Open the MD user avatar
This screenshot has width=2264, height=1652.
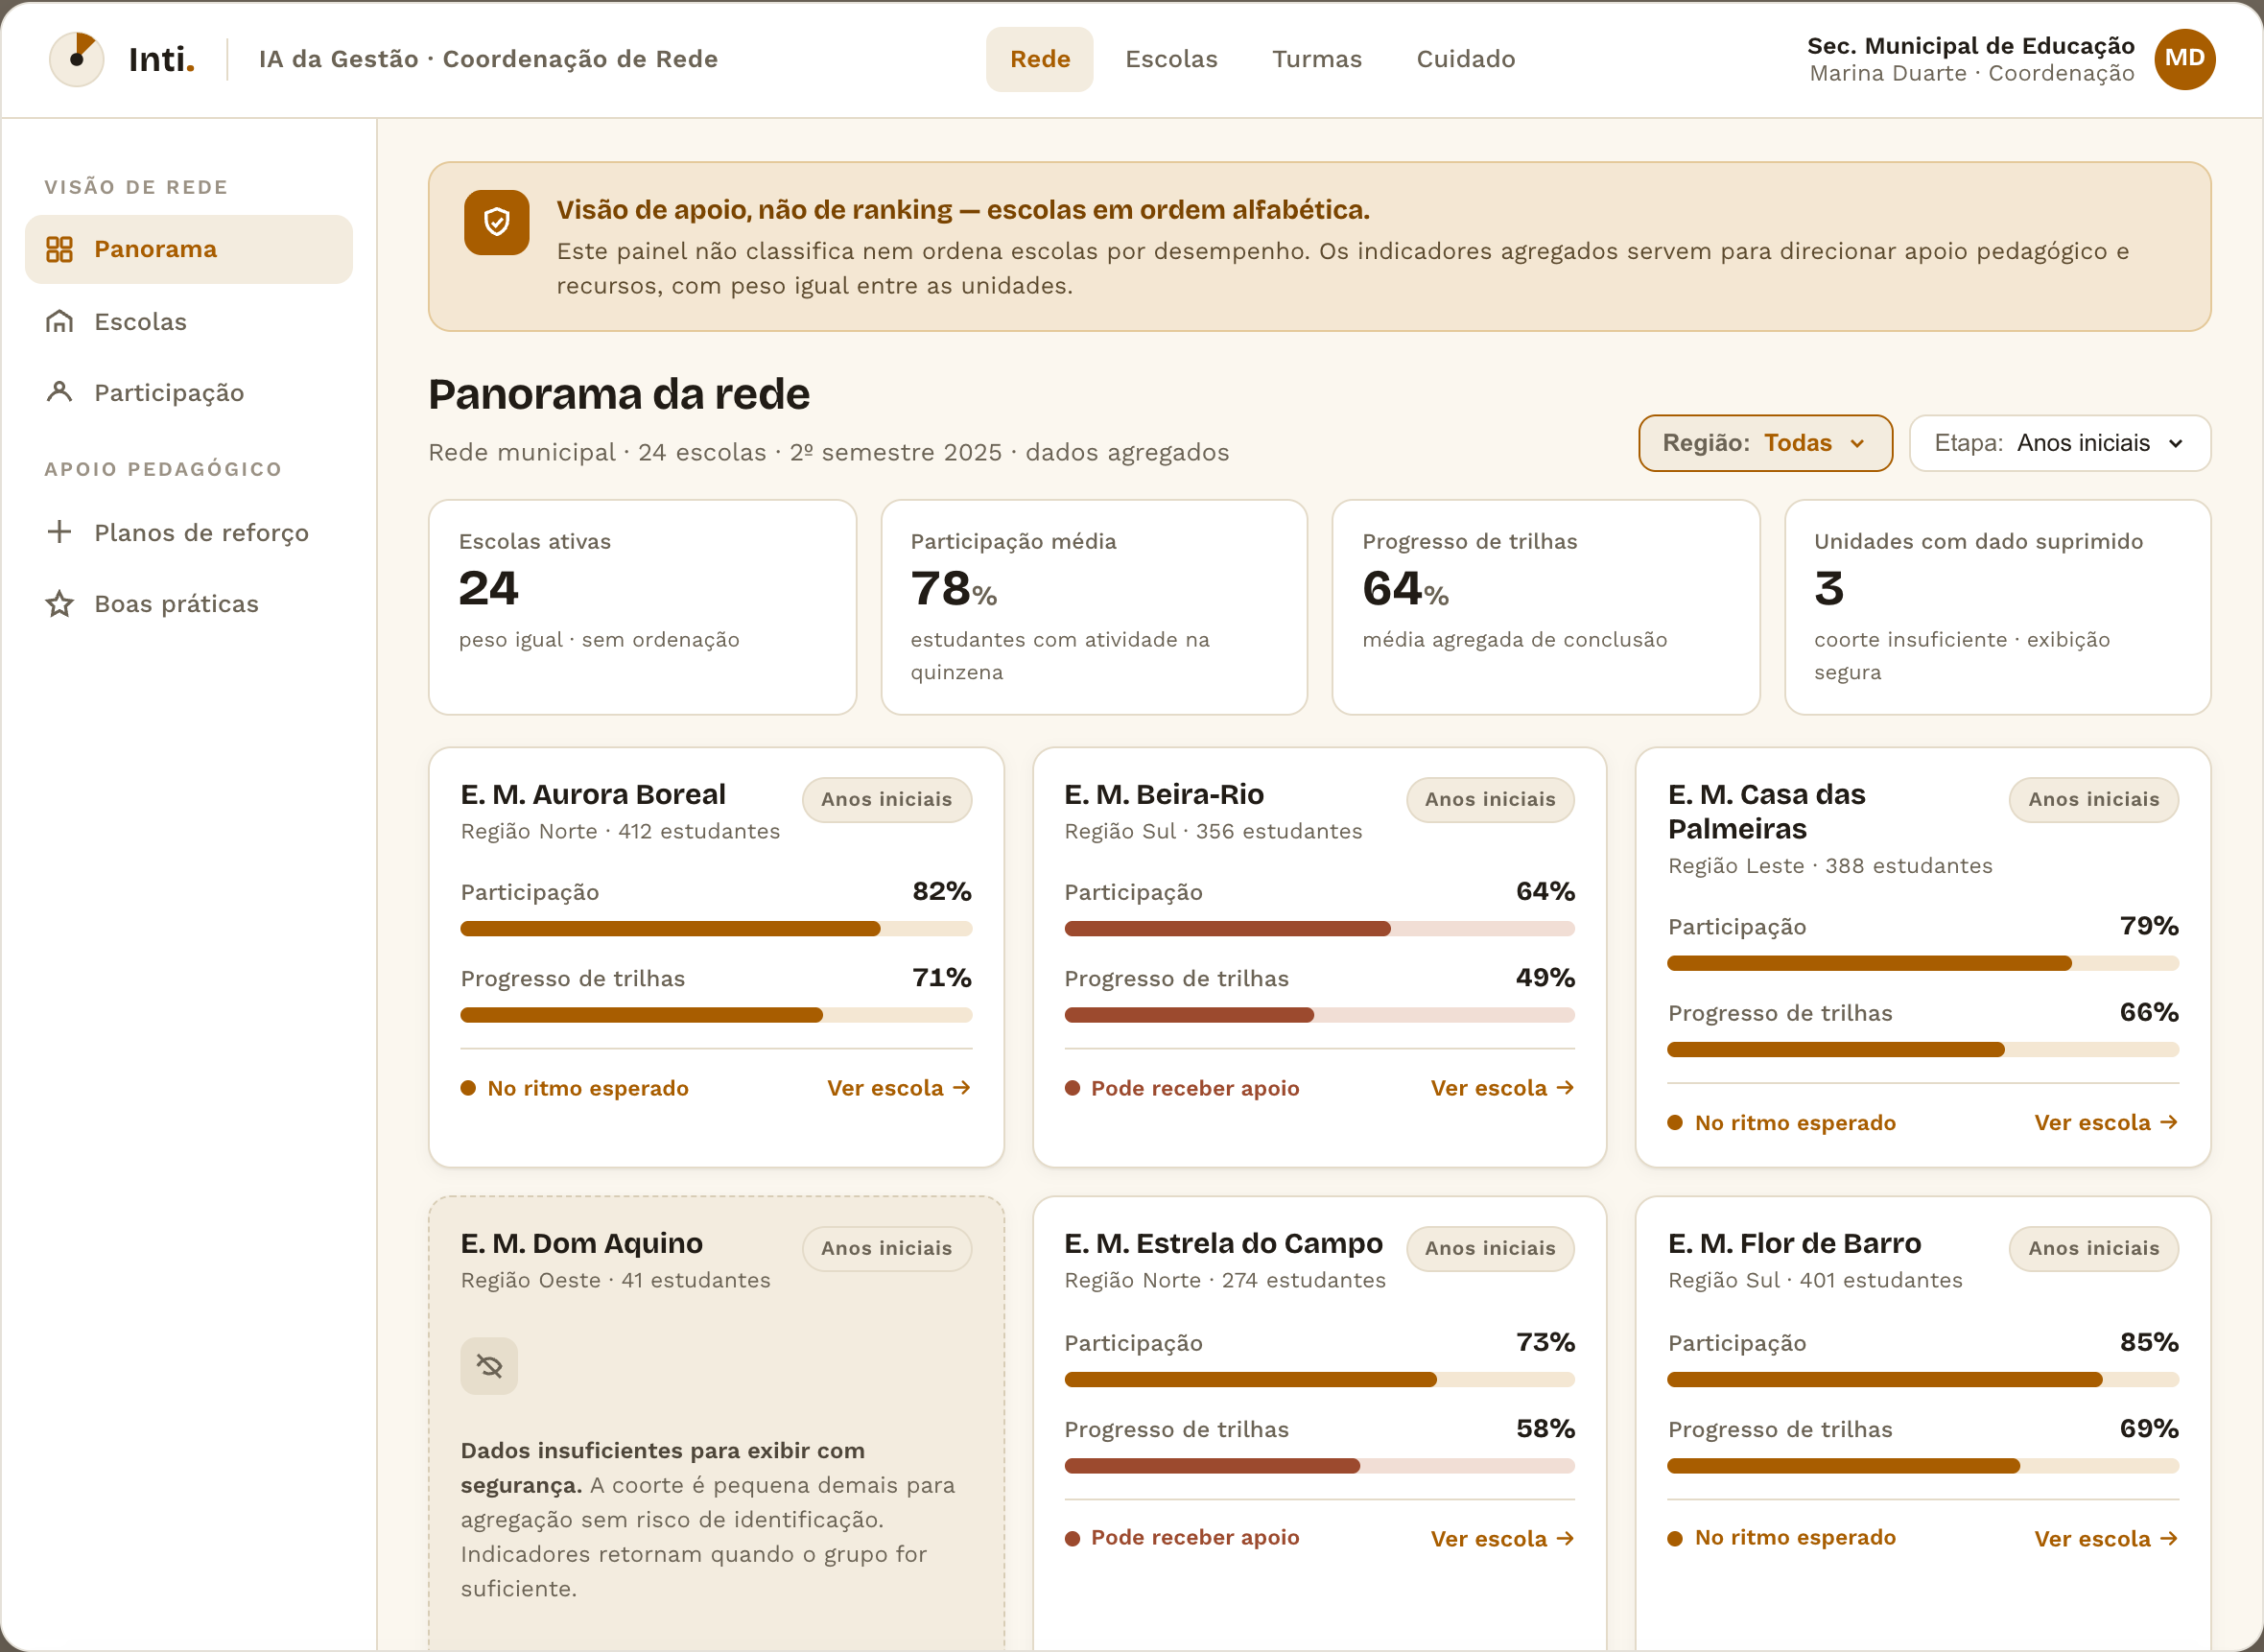pos(2184,59)
